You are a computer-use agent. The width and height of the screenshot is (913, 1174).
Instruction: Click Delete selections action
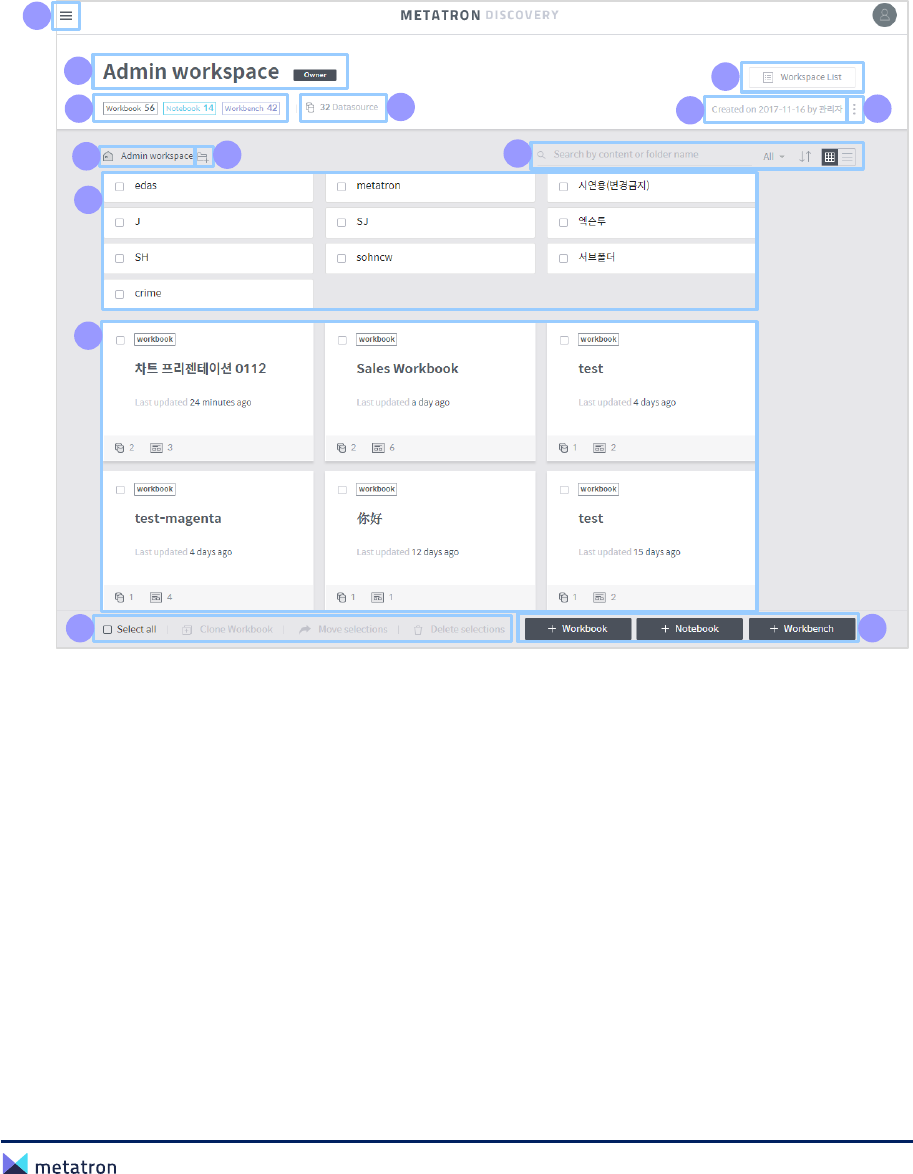point(460,630)
